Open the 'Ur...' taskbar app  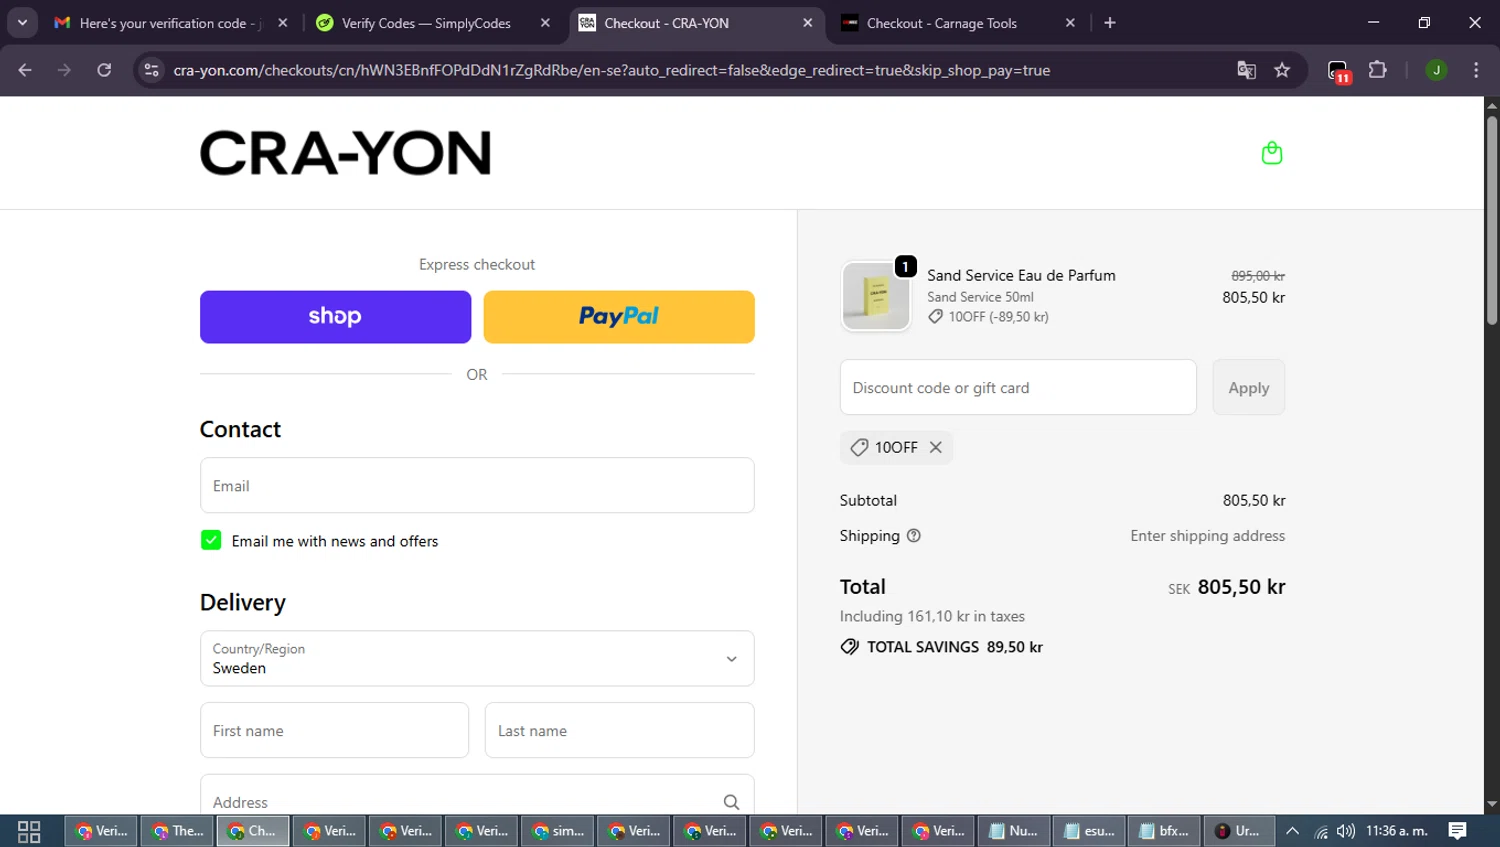1239,831
